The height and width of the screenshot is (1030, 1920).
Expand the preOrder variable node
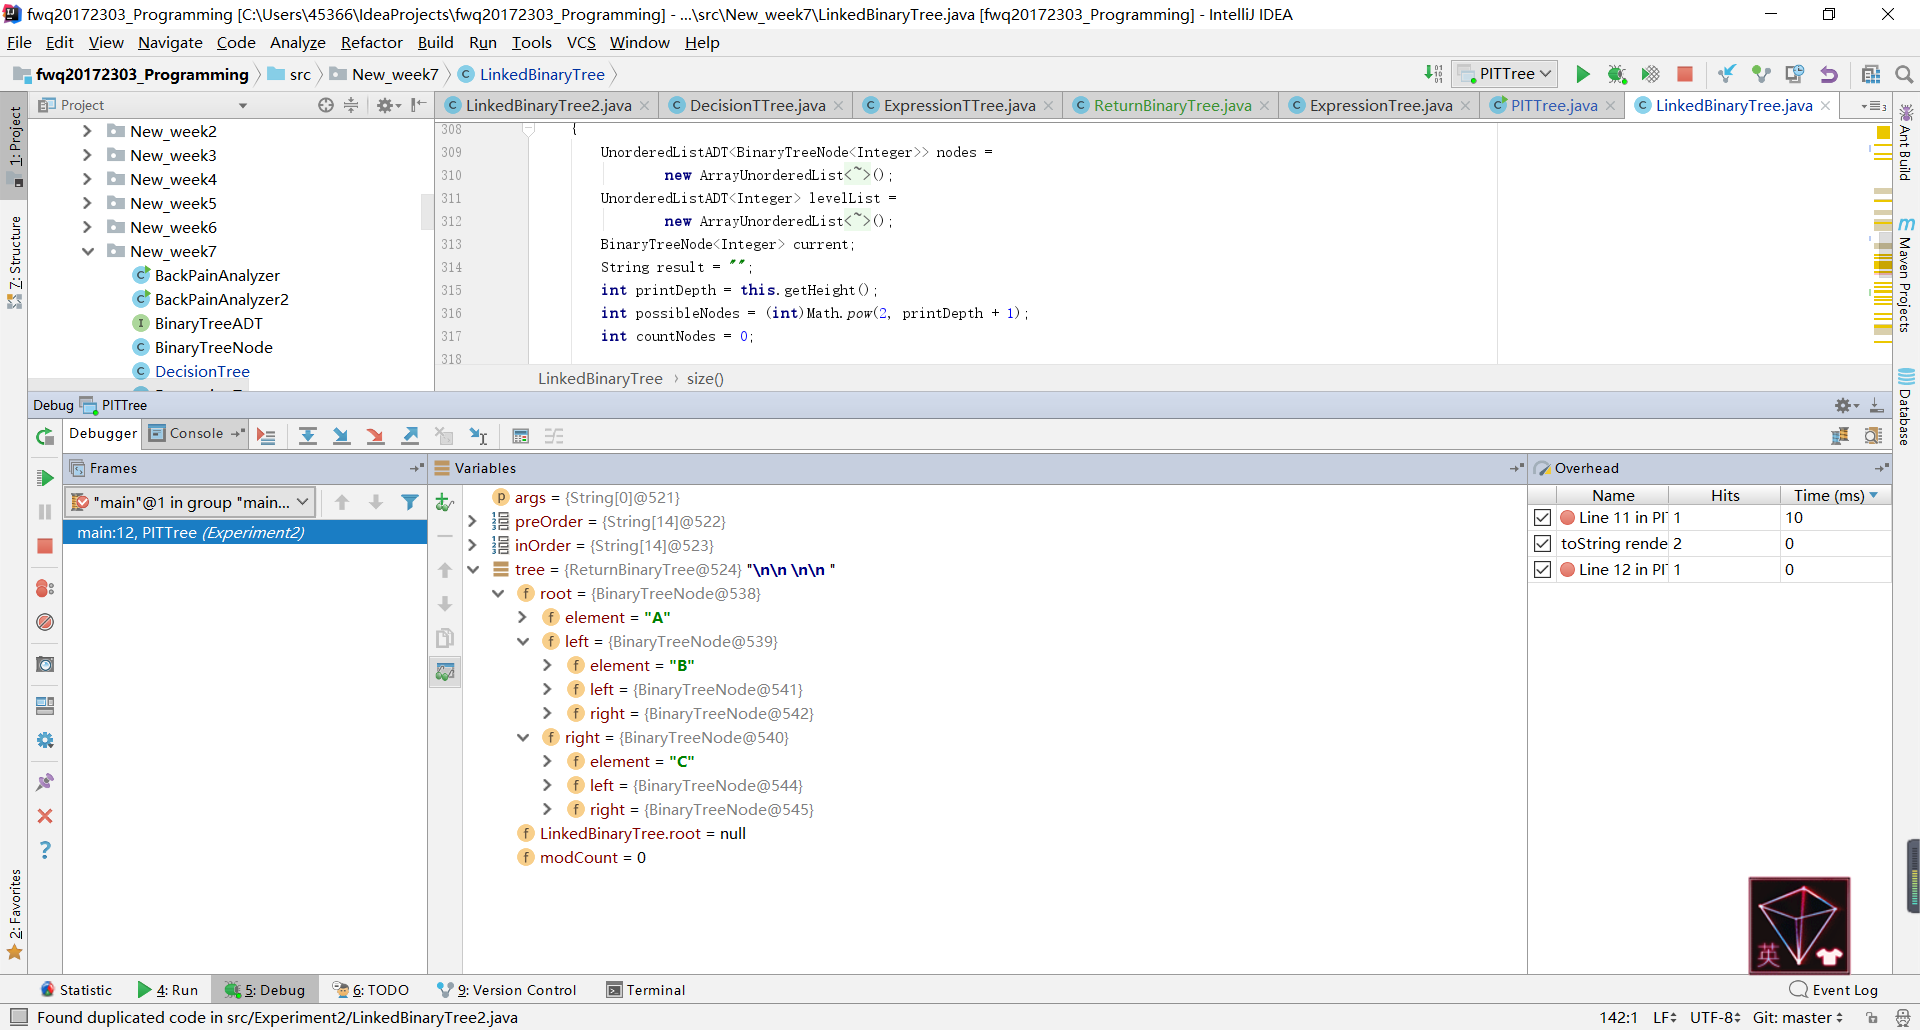pos(473,522)
